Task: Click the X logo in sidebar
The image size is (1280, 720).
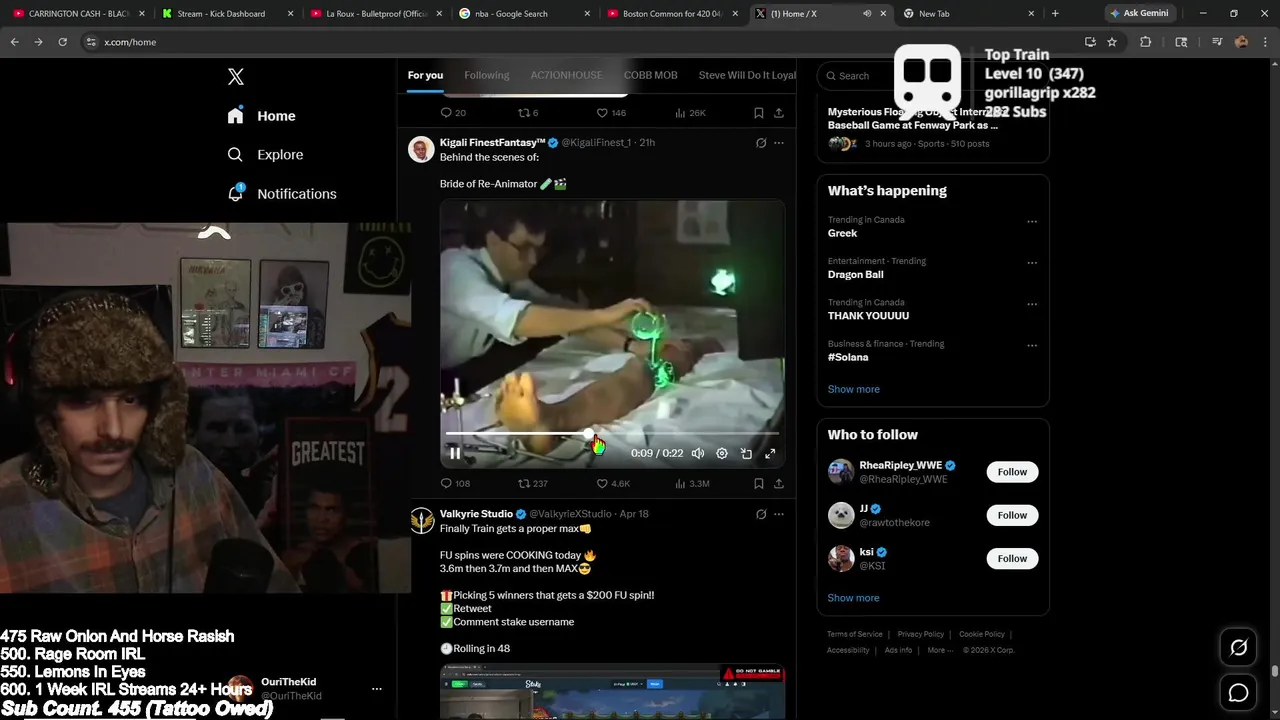Action: pos(236,77)
